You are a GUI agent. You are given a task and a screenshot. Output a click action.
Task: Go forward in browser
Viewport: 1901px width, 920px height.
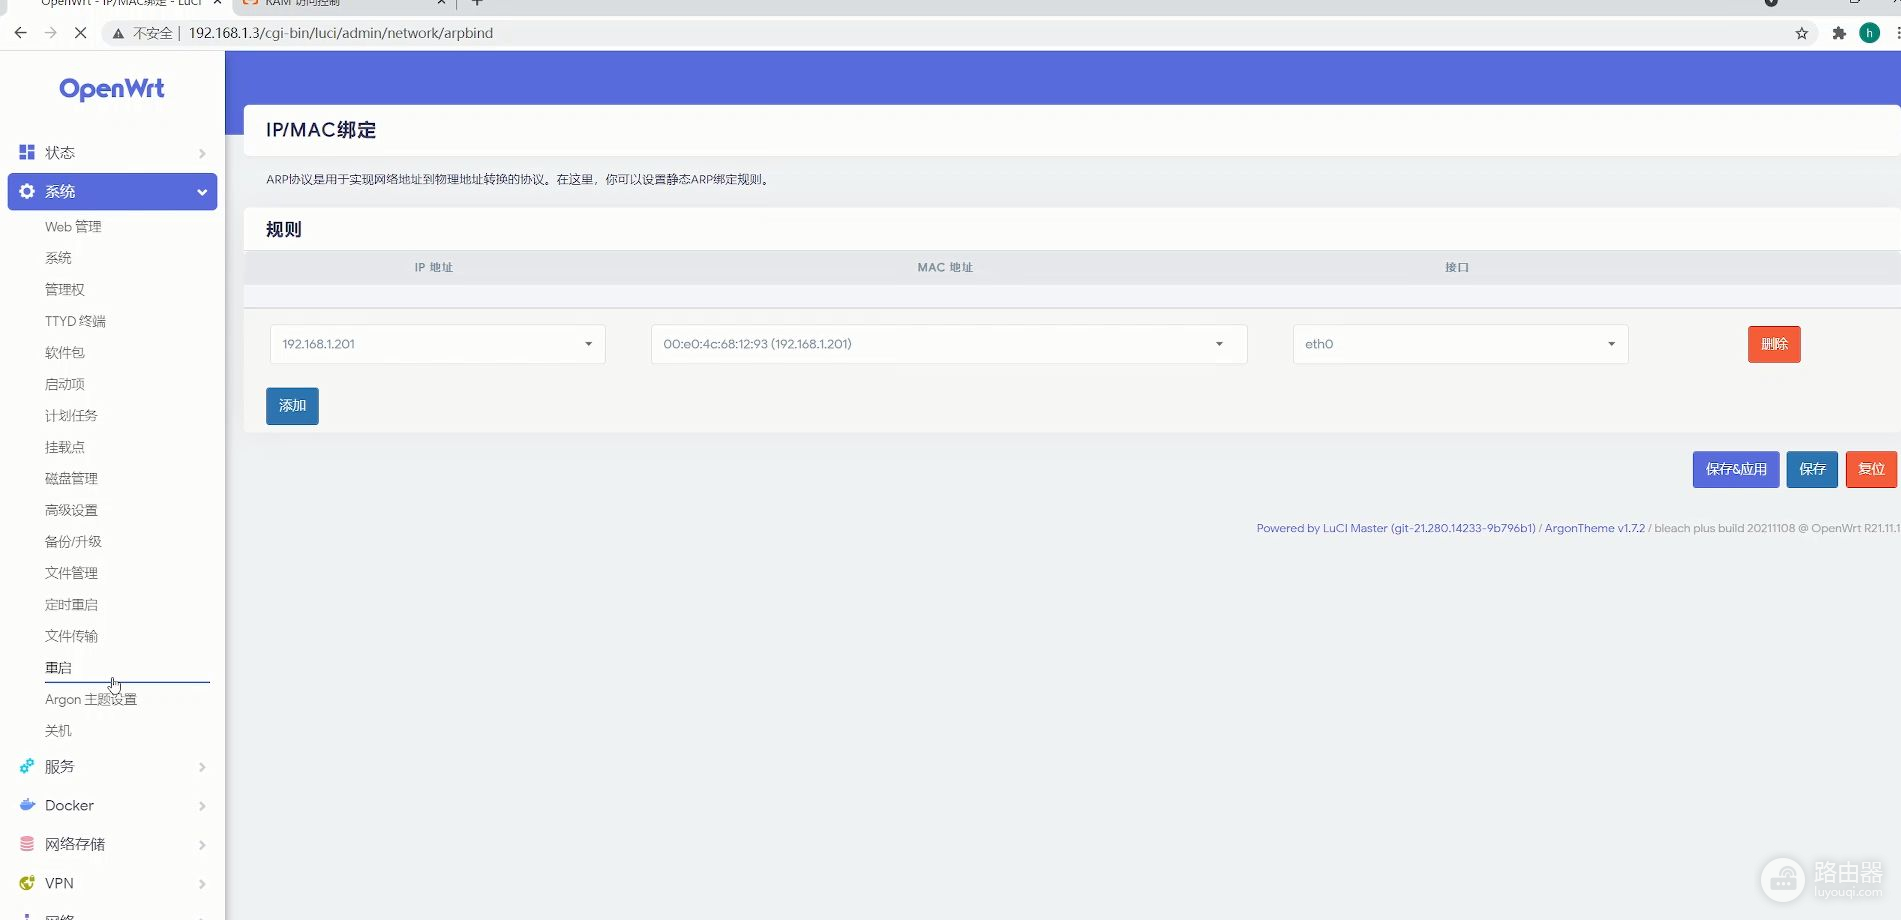click(x=51, y=33)
